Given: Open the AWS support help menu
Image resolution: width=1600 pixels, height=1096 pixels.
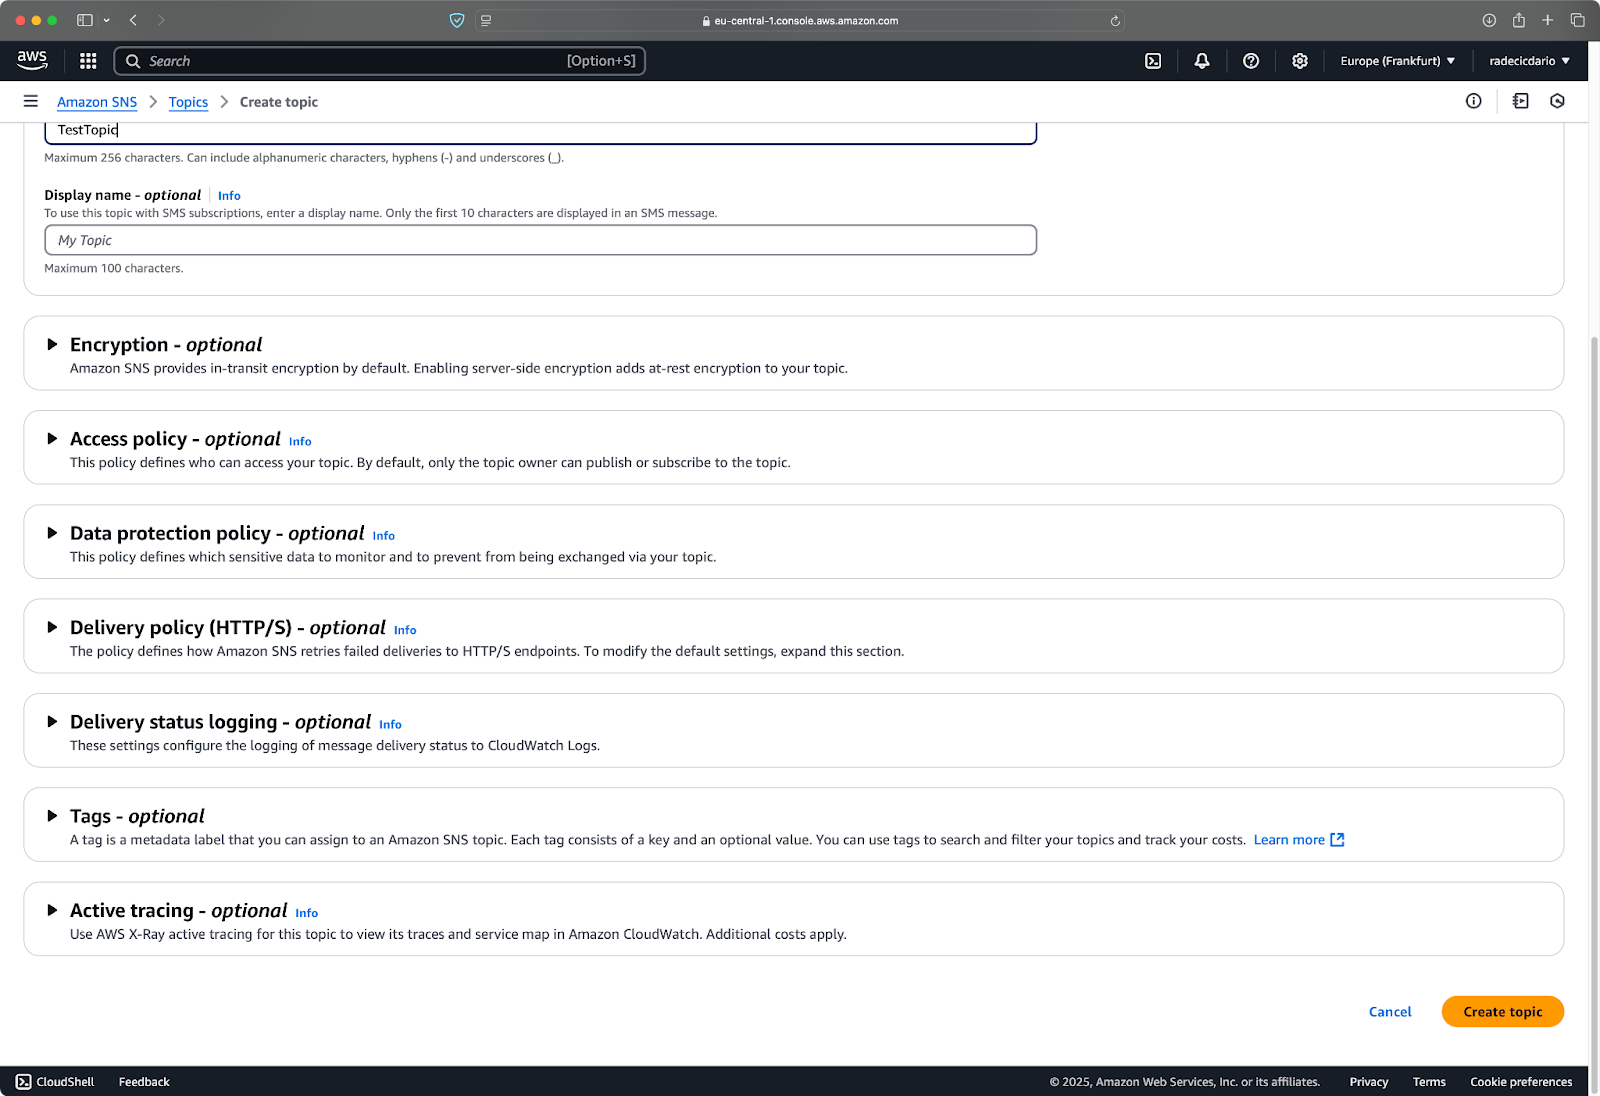Looking at the screenshot, I should click(1251, 61).
